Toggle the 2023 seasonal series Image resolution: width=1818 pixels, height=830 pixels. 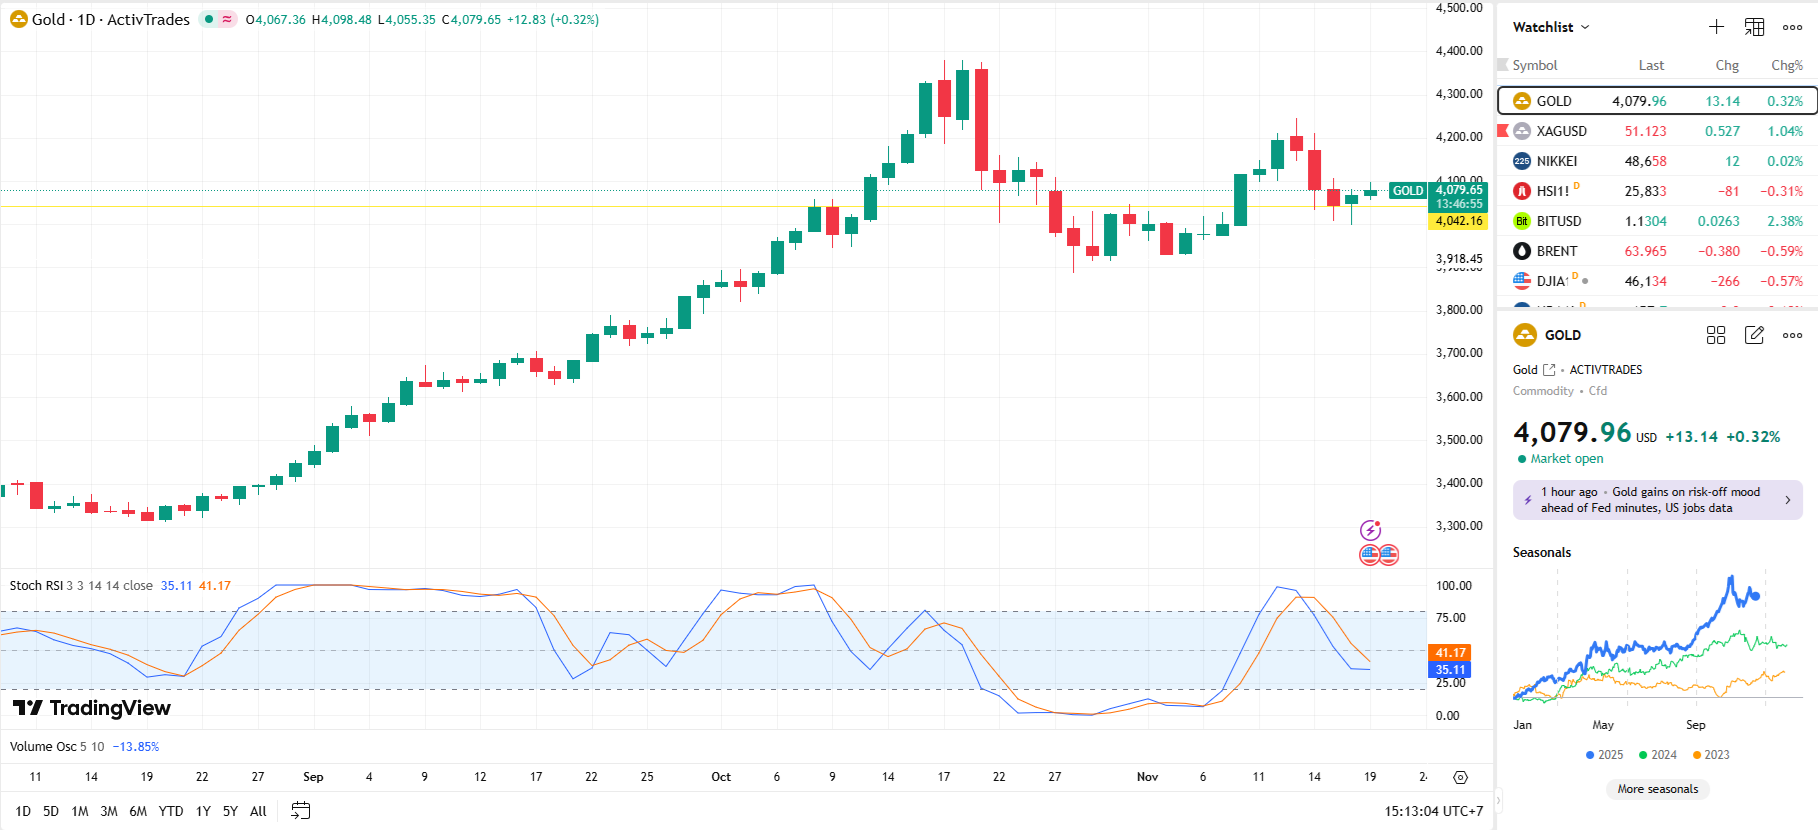click(1711, 755)
